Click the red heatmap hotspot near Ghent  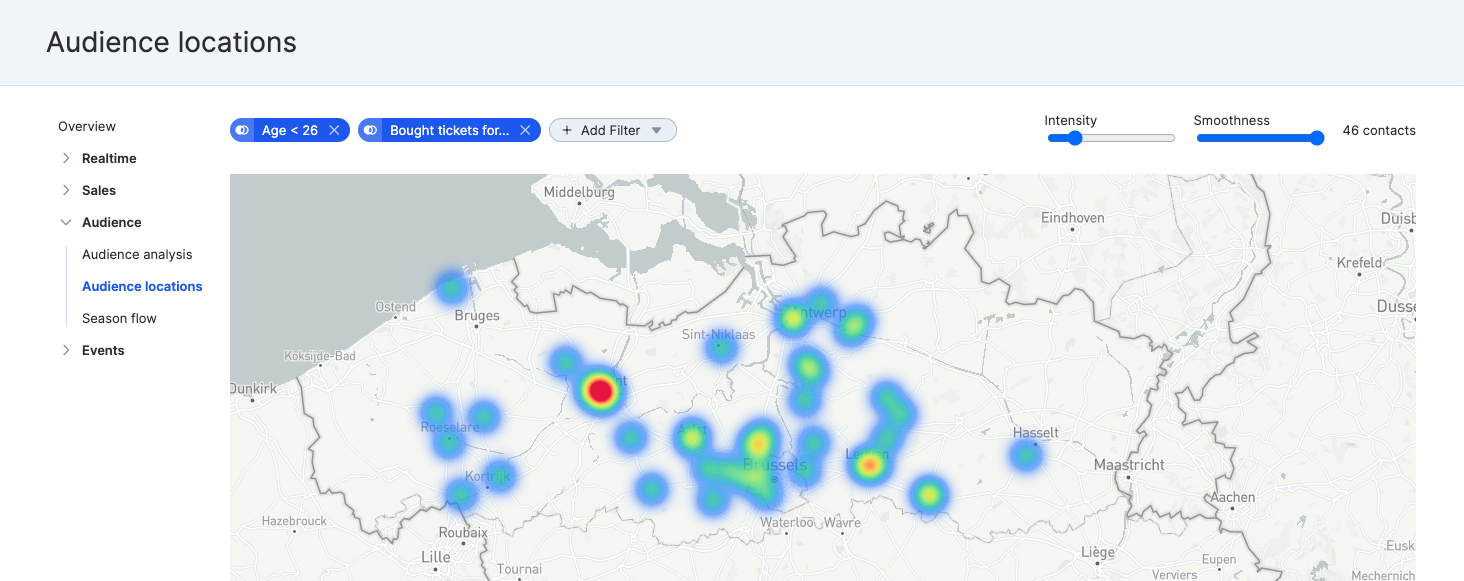coord(600,390)
